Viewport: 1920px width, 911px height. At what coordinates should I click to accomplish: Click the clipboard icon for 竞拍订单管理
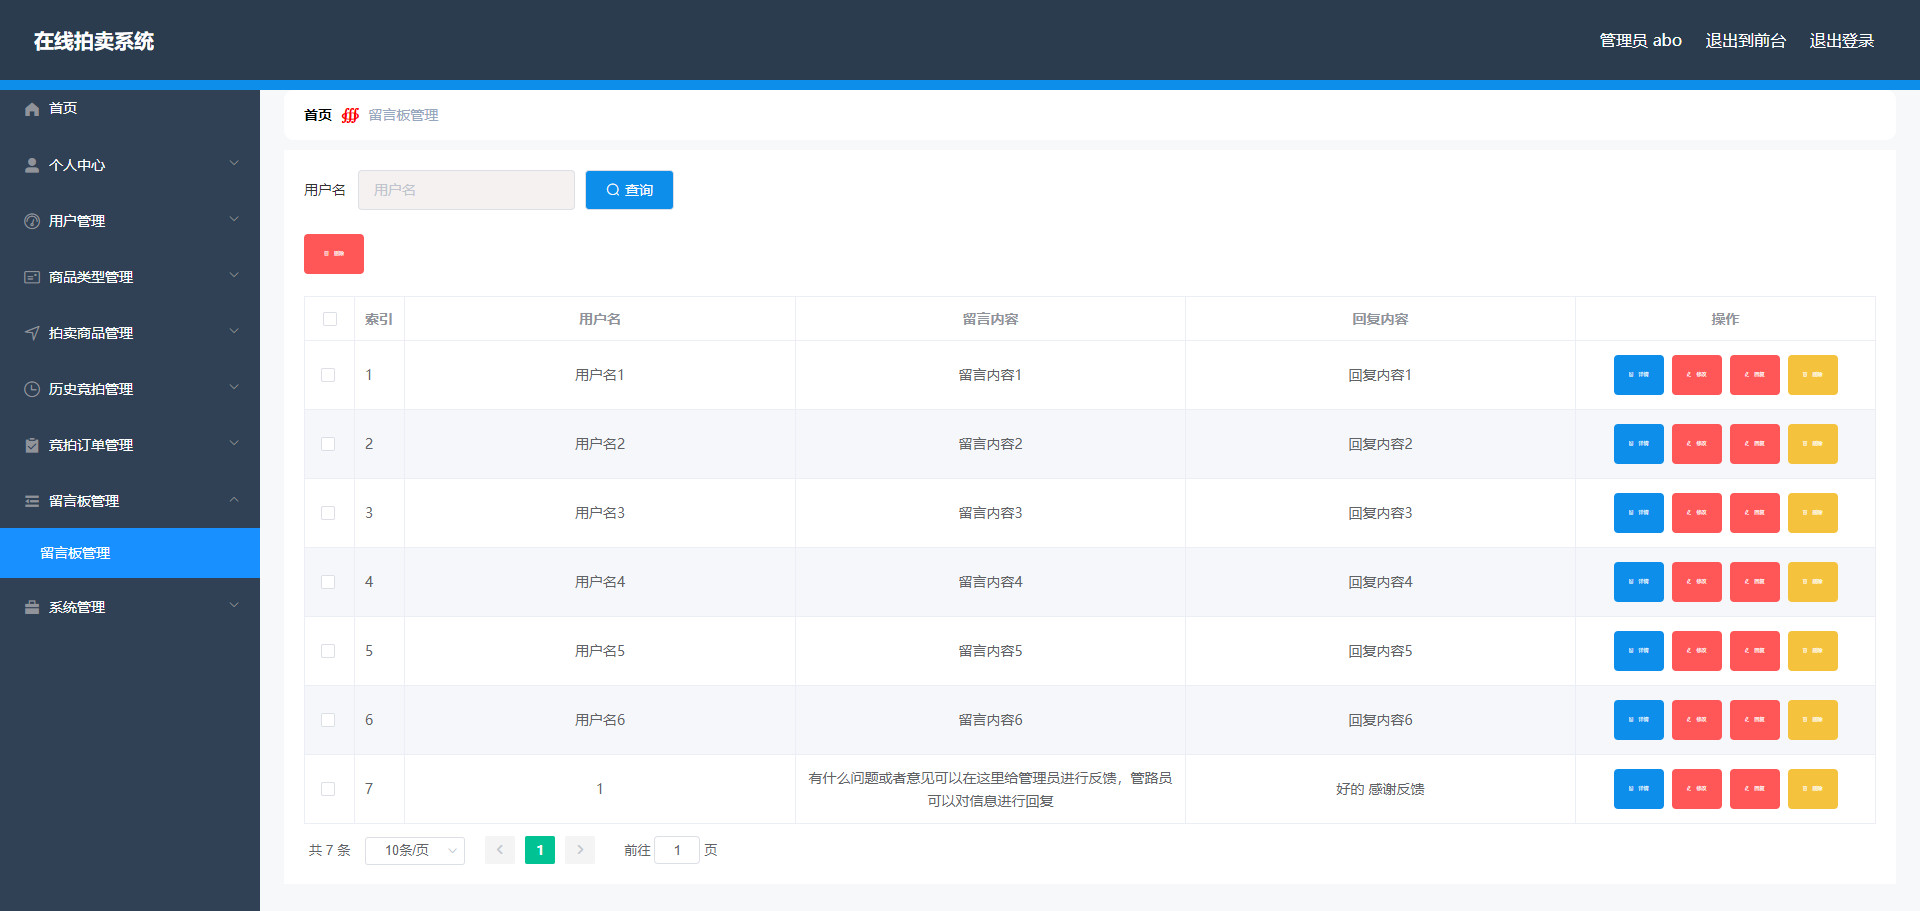tap(32, 445)
